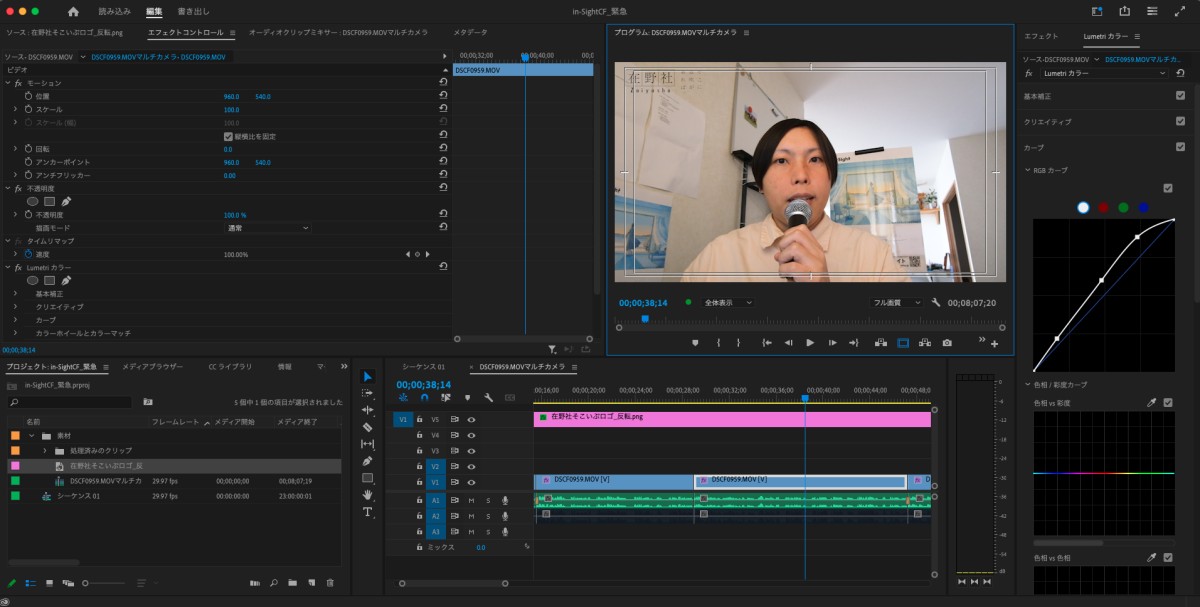Open the フル画質 playback resolution dropdown
This screenshot has width=1200, height=607.
point(895,302)
